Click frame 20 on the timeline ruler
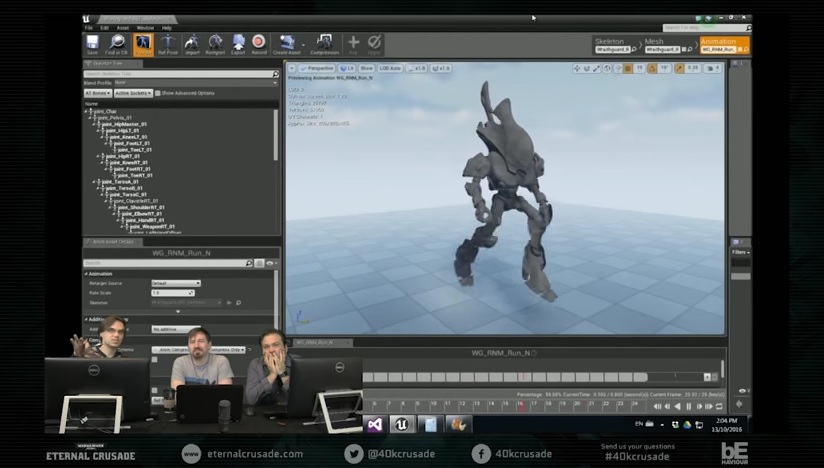 577,404
